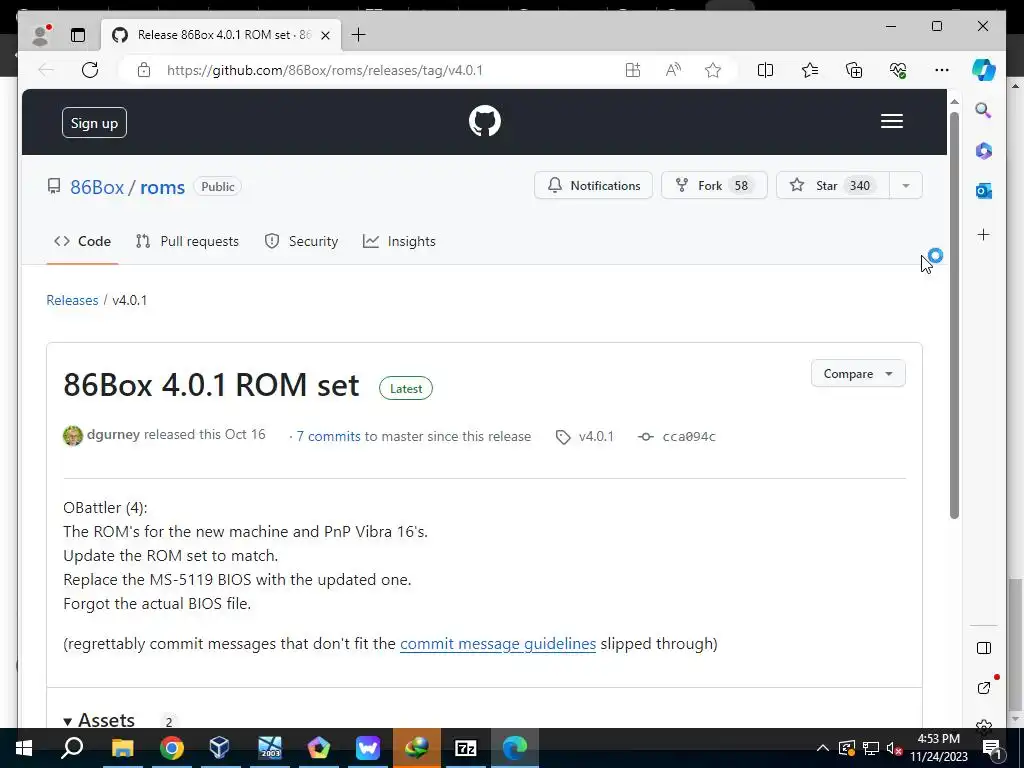Image resolution: width=1024 pixels, height=768 pixels.
Task: Click the v4.0.1 tag link
Action: pyautogui.click(x=584, y=437)
